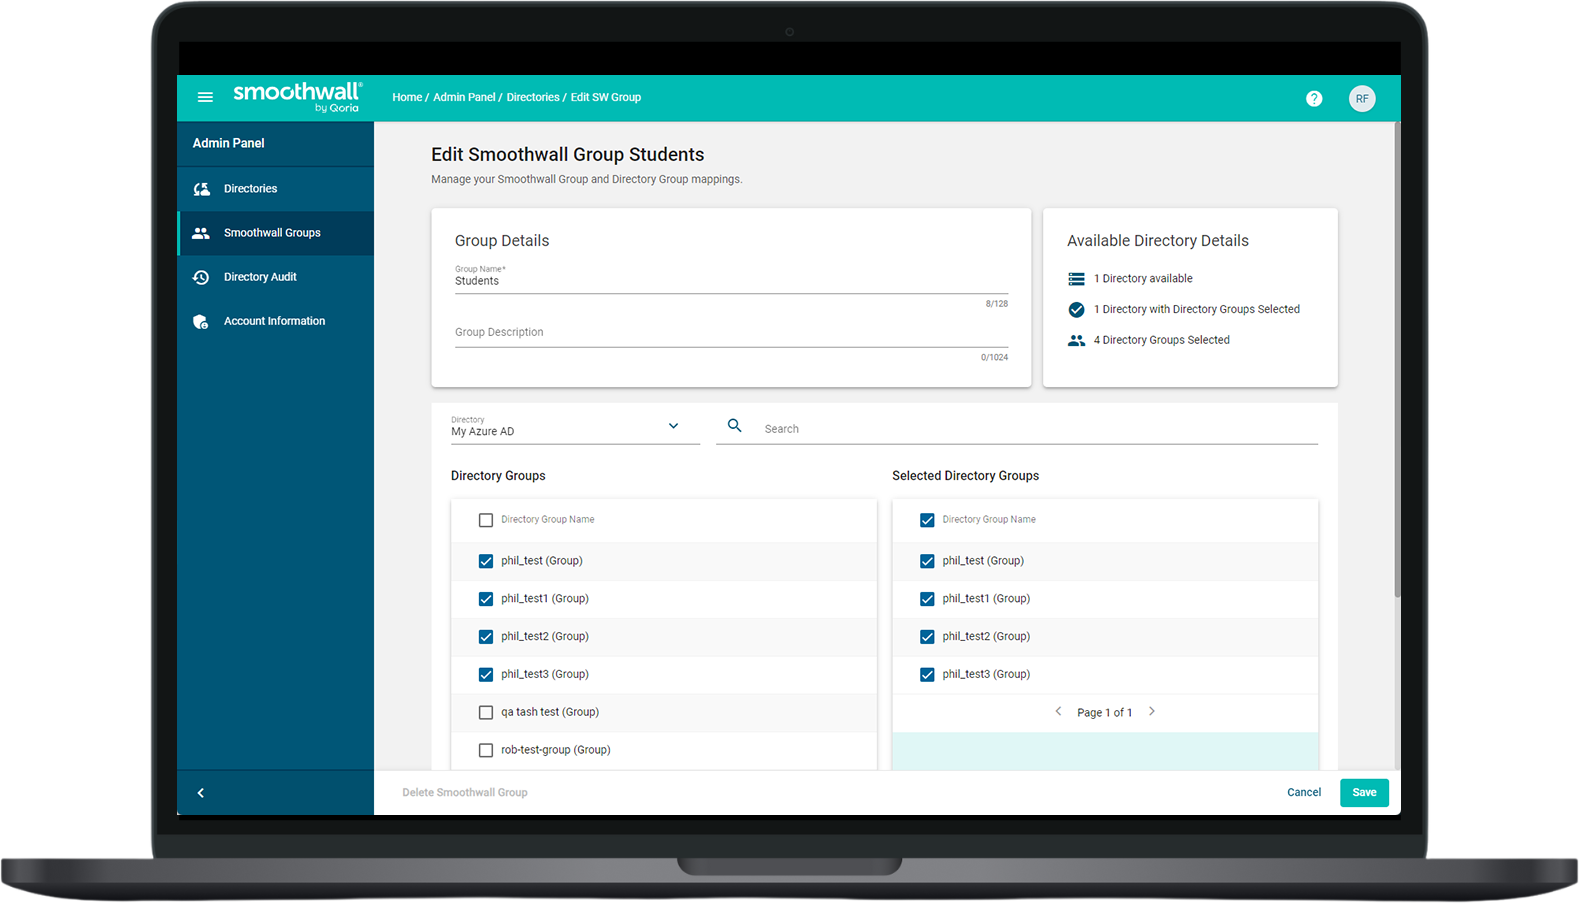The height and width of the screenshot is (904, 1579).
Task: Toggle select-all checkbox in Directory Groups header
Action: (x=486, y=520)
